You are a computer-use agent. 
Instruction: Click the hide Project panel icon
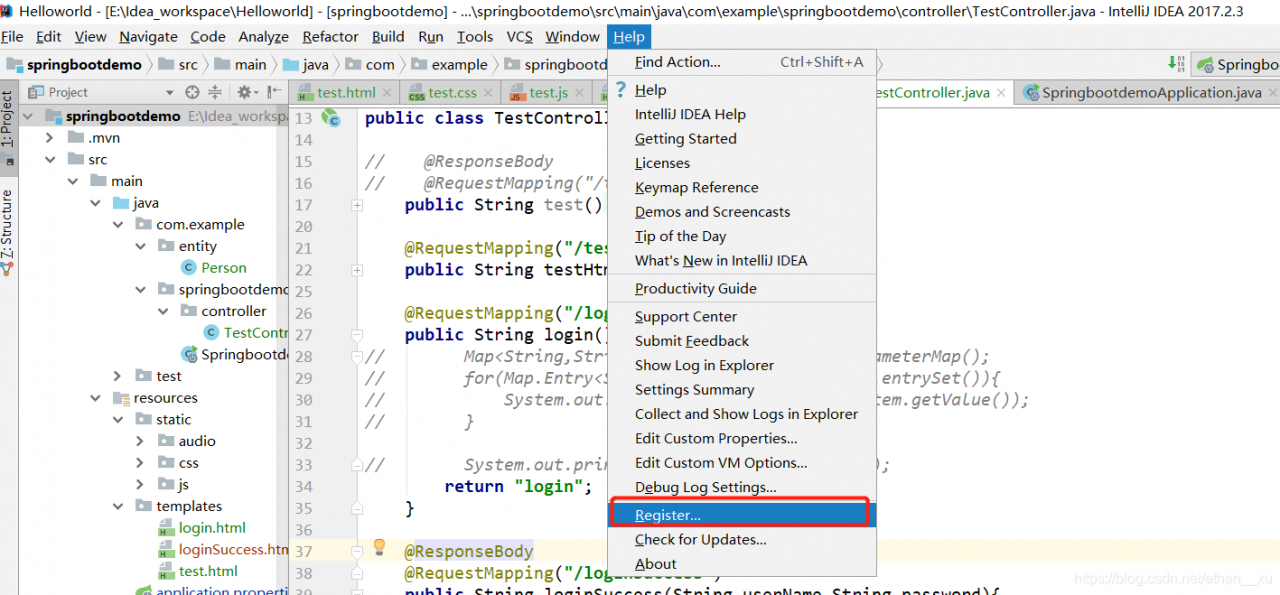point(272,92)
